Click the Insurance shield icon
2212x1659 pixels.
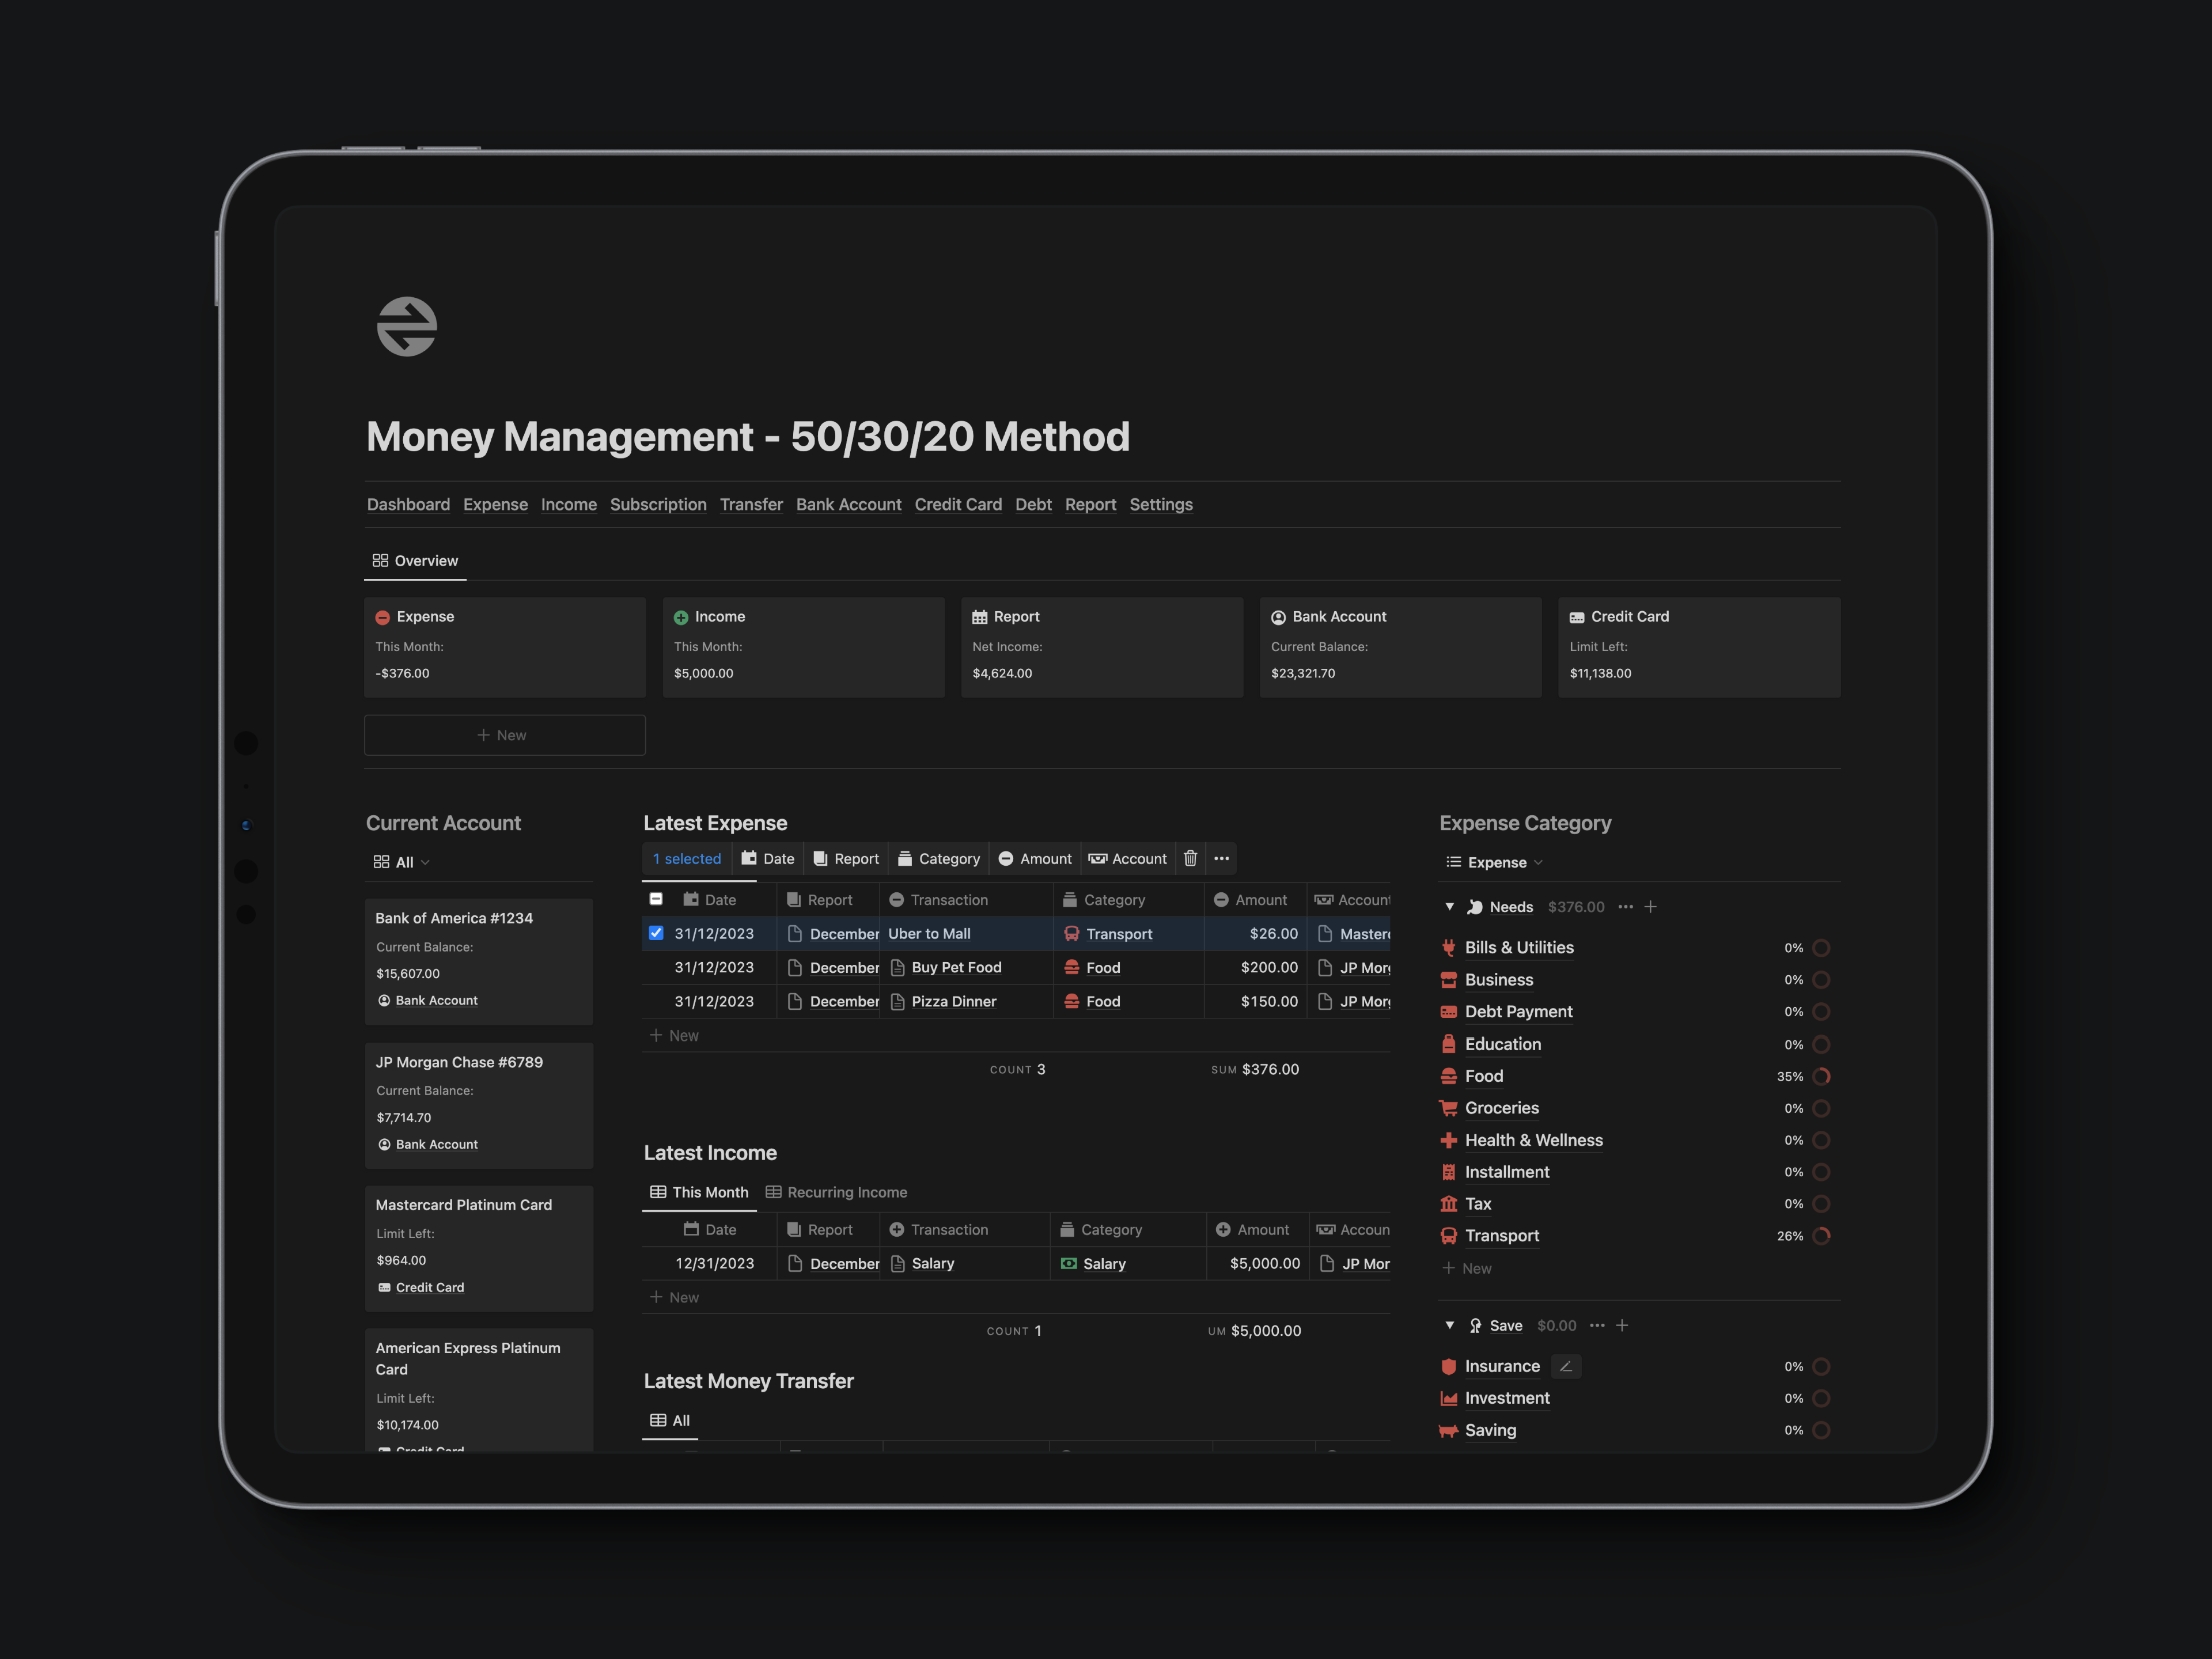coord(1448,1366)
